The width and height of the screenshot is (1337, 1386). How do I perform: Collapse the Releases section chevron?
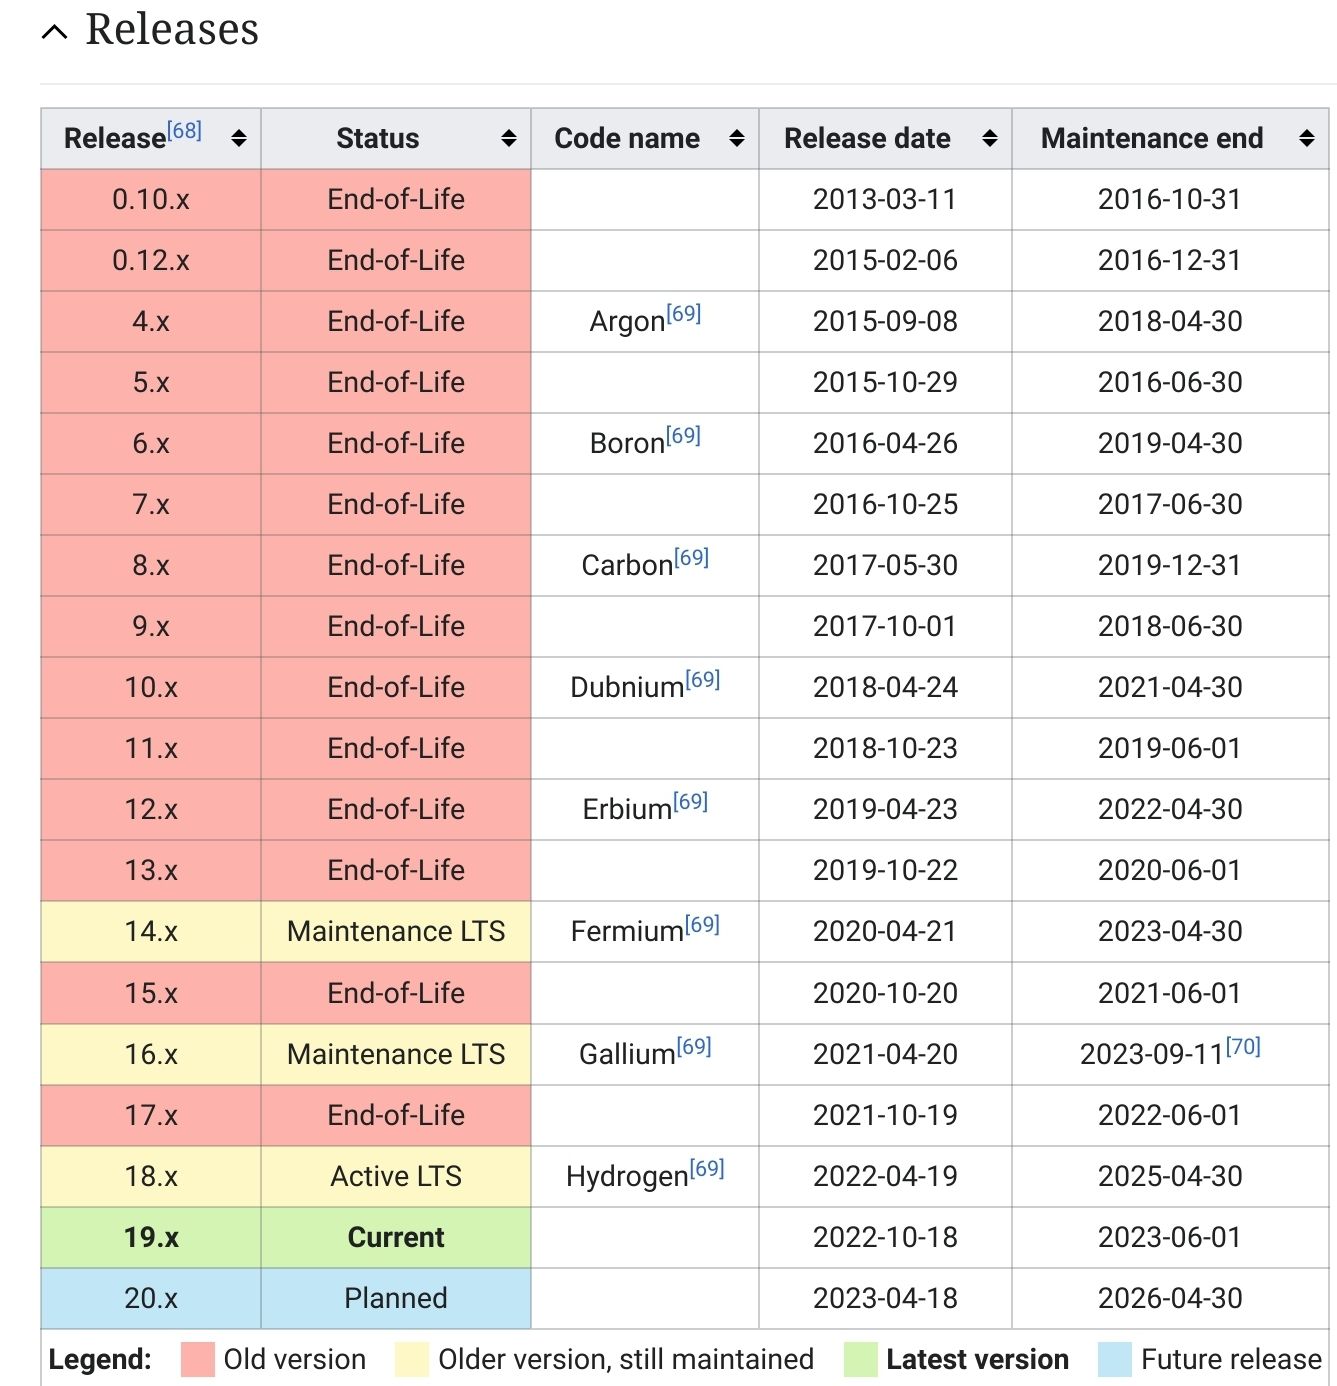[x=55, y=32]
